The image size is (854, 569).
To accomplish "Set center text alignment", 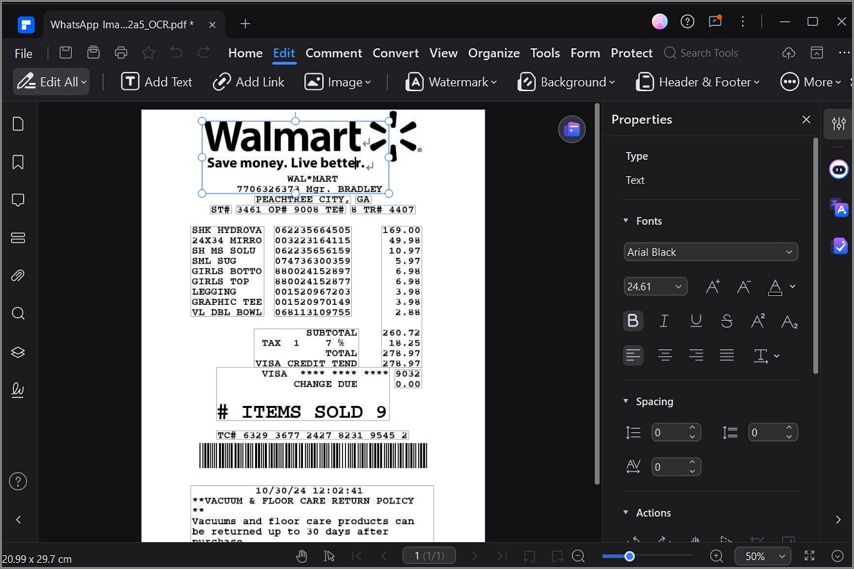I will (664, 356).
